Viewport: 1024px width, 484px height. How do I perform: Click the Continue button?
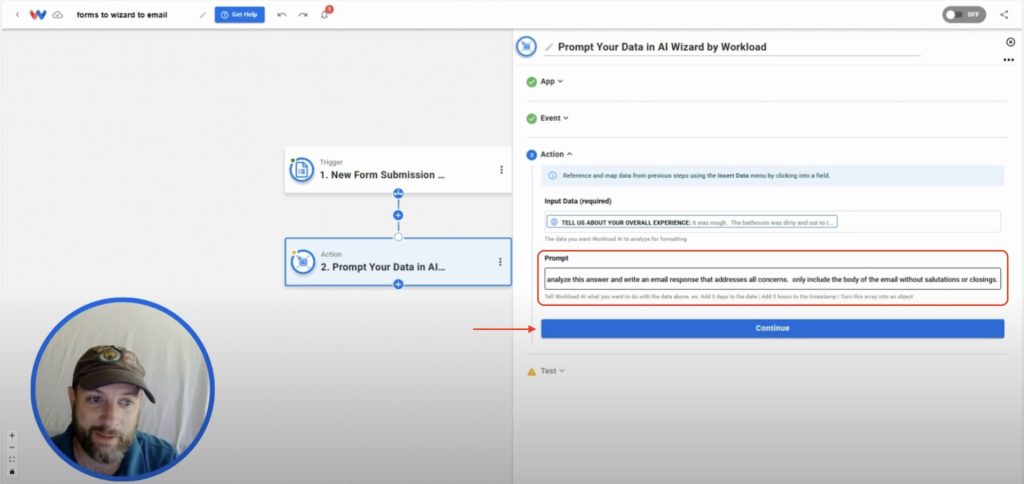773,329
